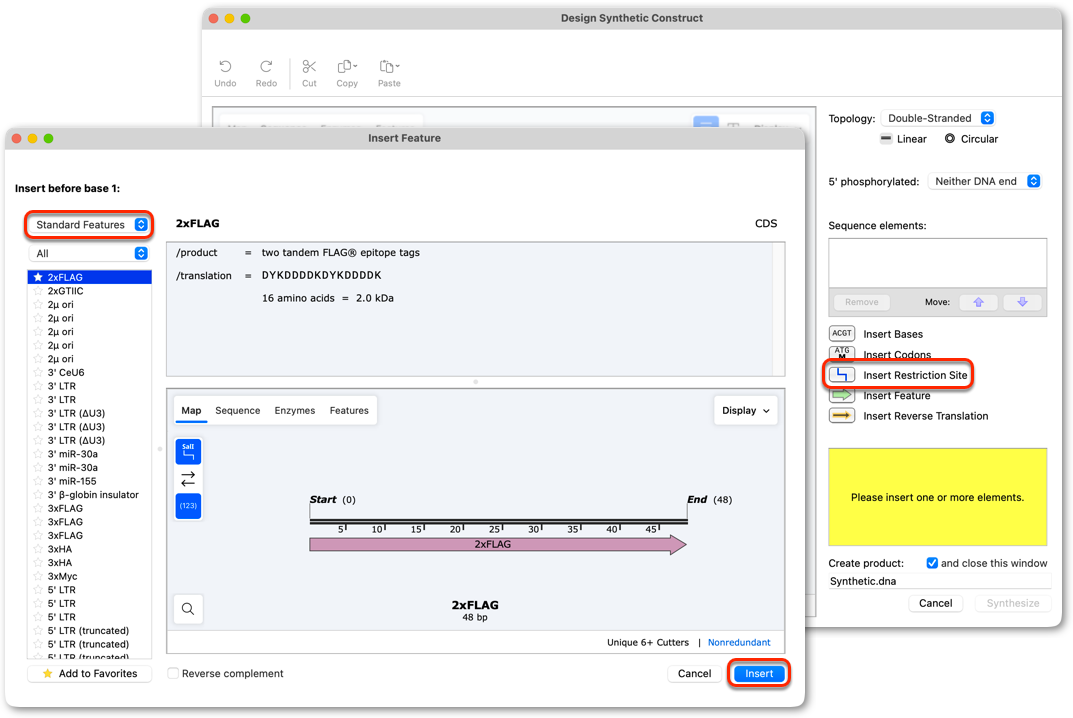Click the Remove sequence element button

coord(862,302)
